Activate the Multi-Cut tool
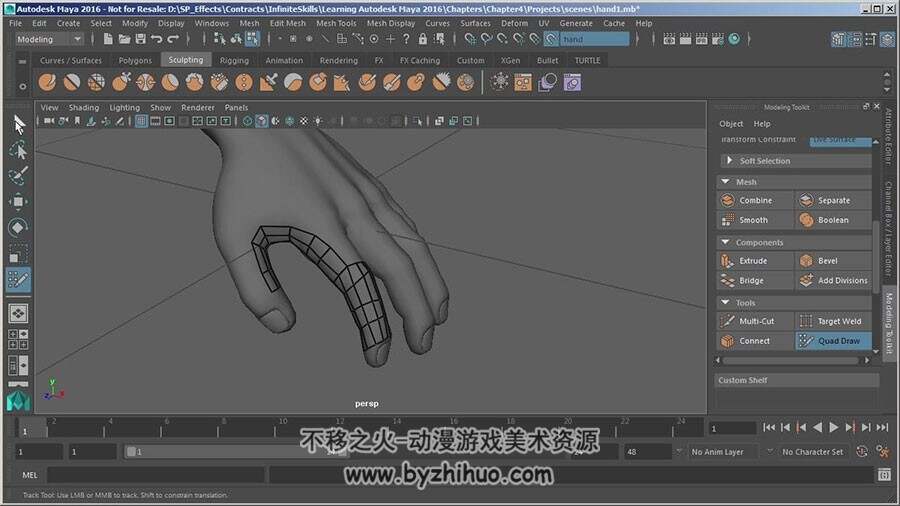Image resolution: width=900 pixels, height=506 pixels. point(755,321)
